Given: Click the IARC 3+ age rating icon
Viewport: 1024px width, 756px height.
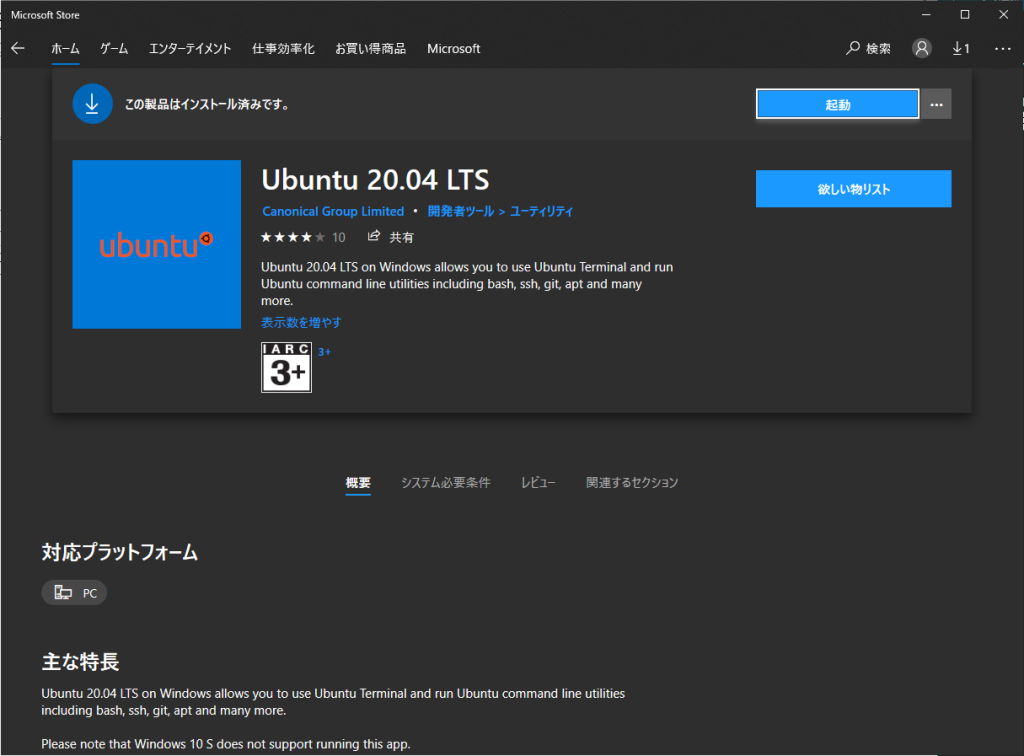Looking at the screenshot, I should (x=286, y=367).
